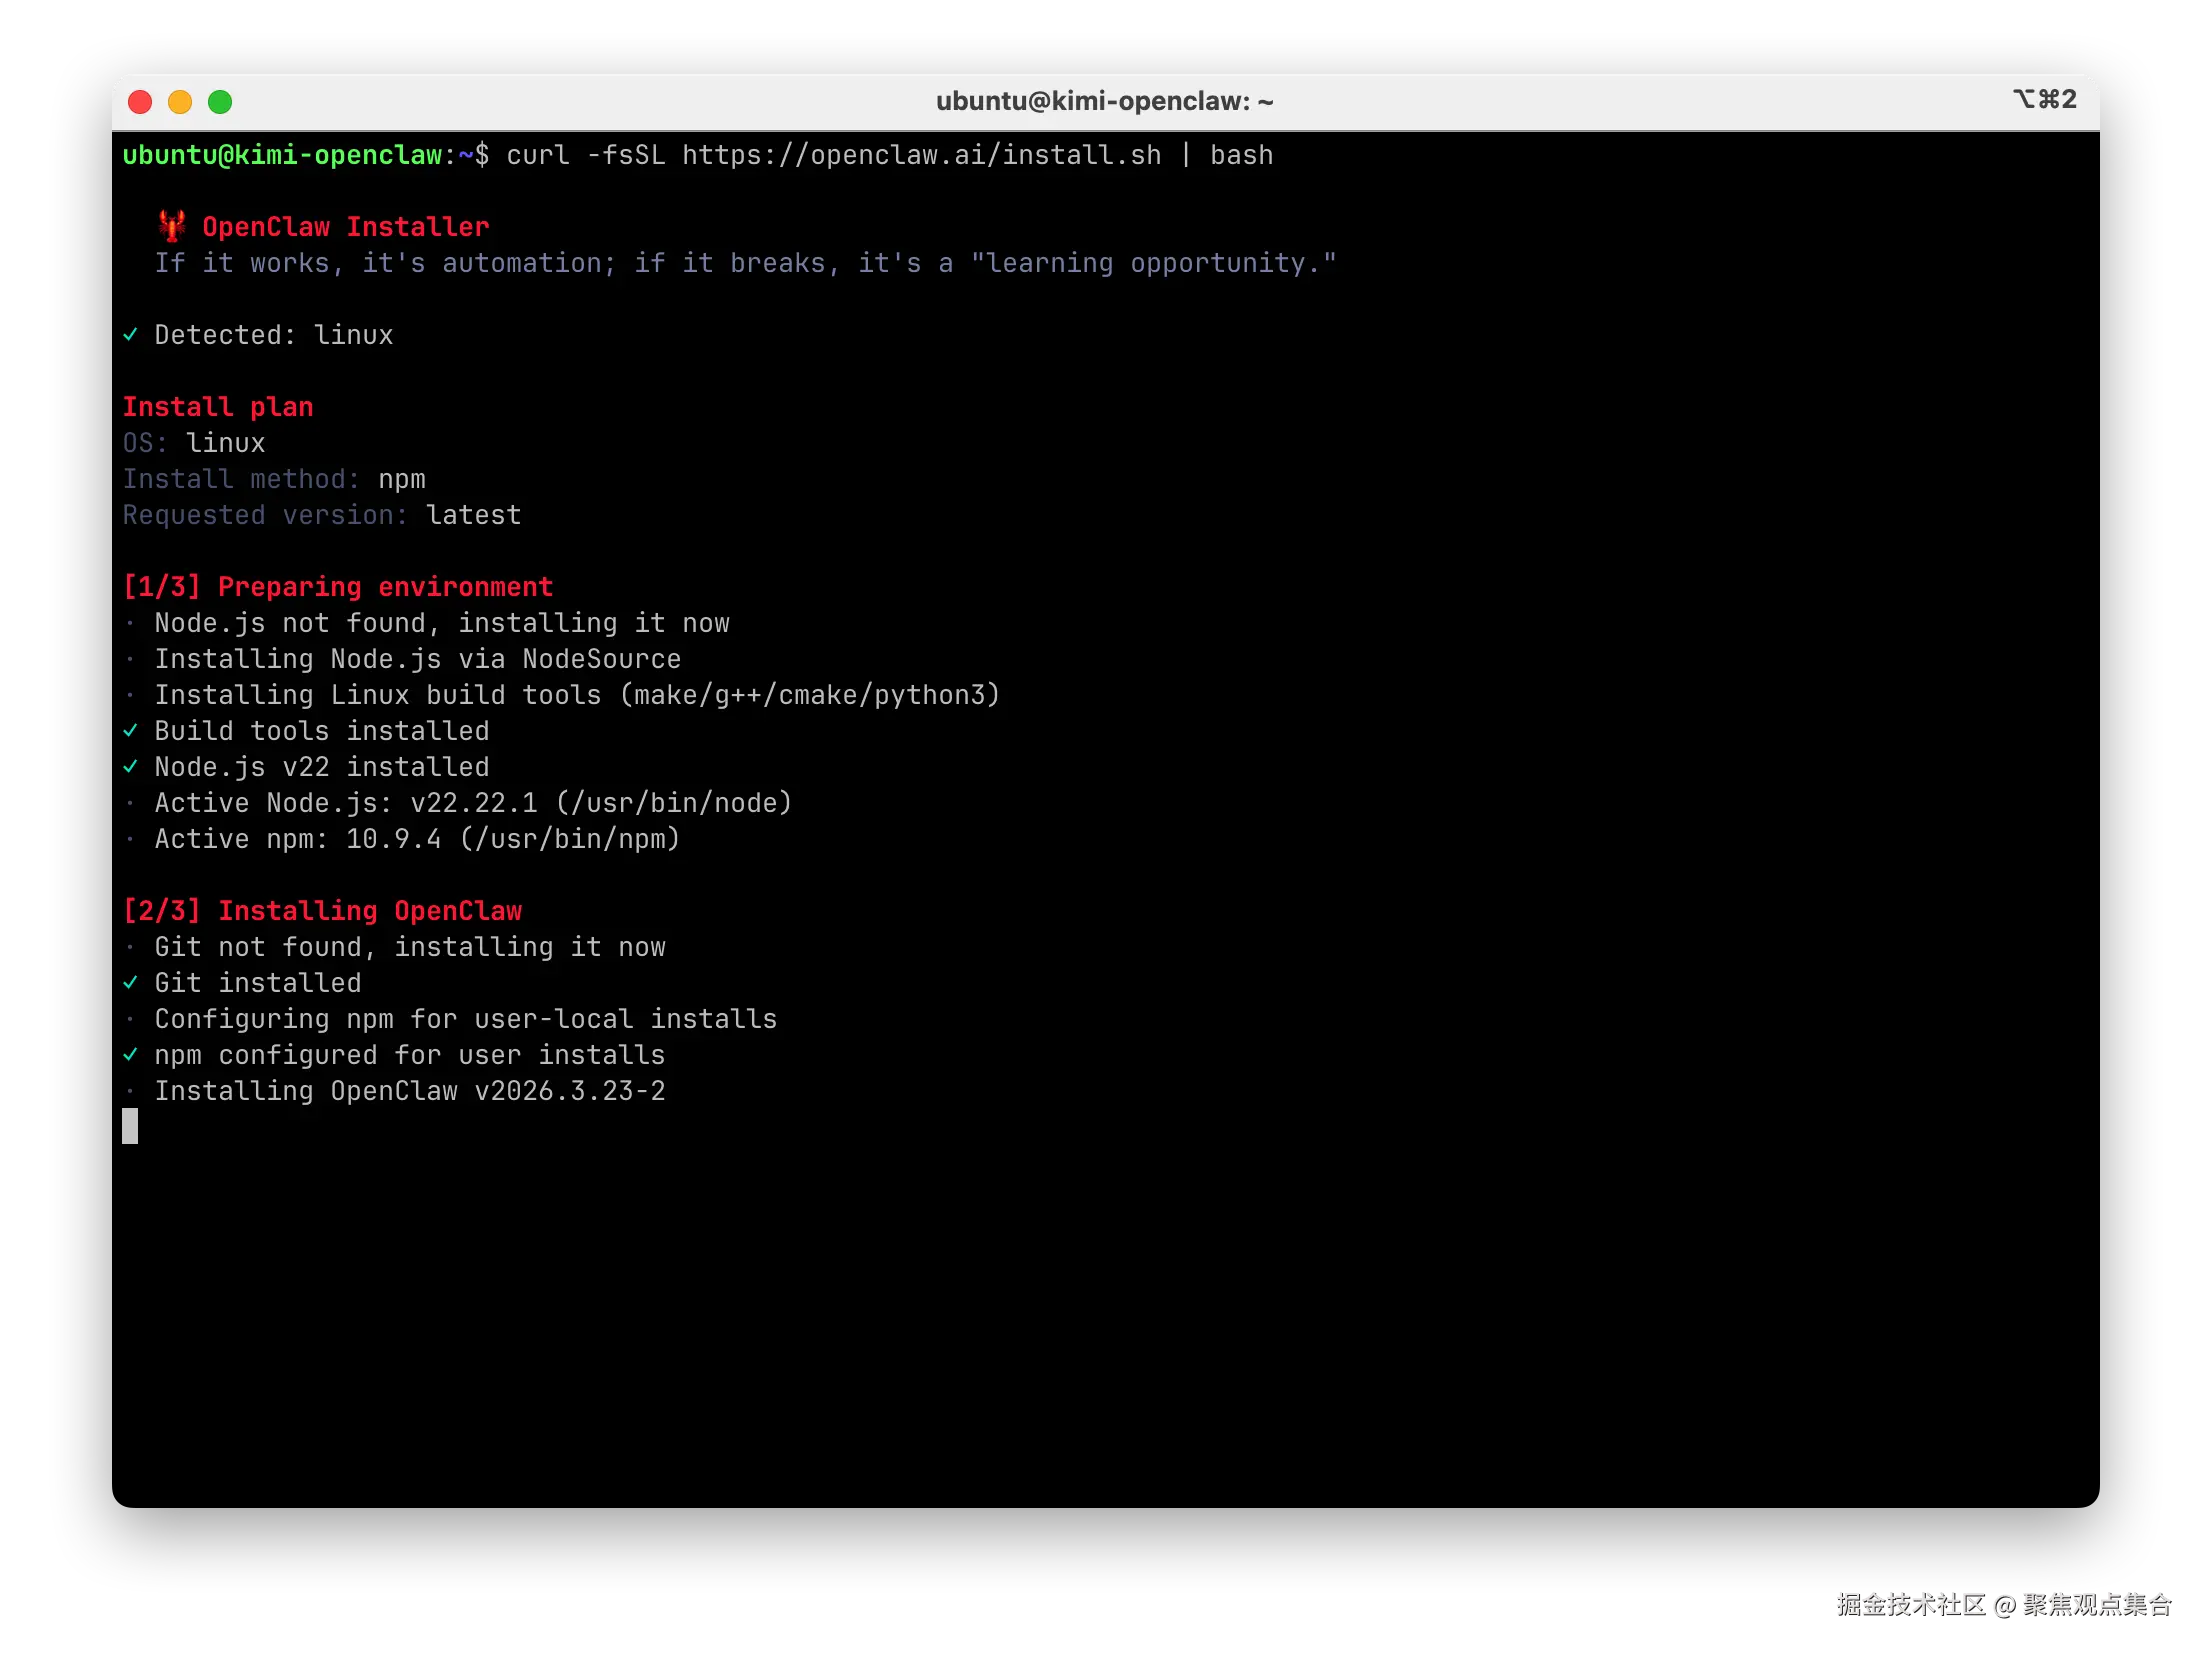Click the lobster icon beside OpenClaw Installer
The height and width of the screenshot is (1658, 2212).
(172, 226)
